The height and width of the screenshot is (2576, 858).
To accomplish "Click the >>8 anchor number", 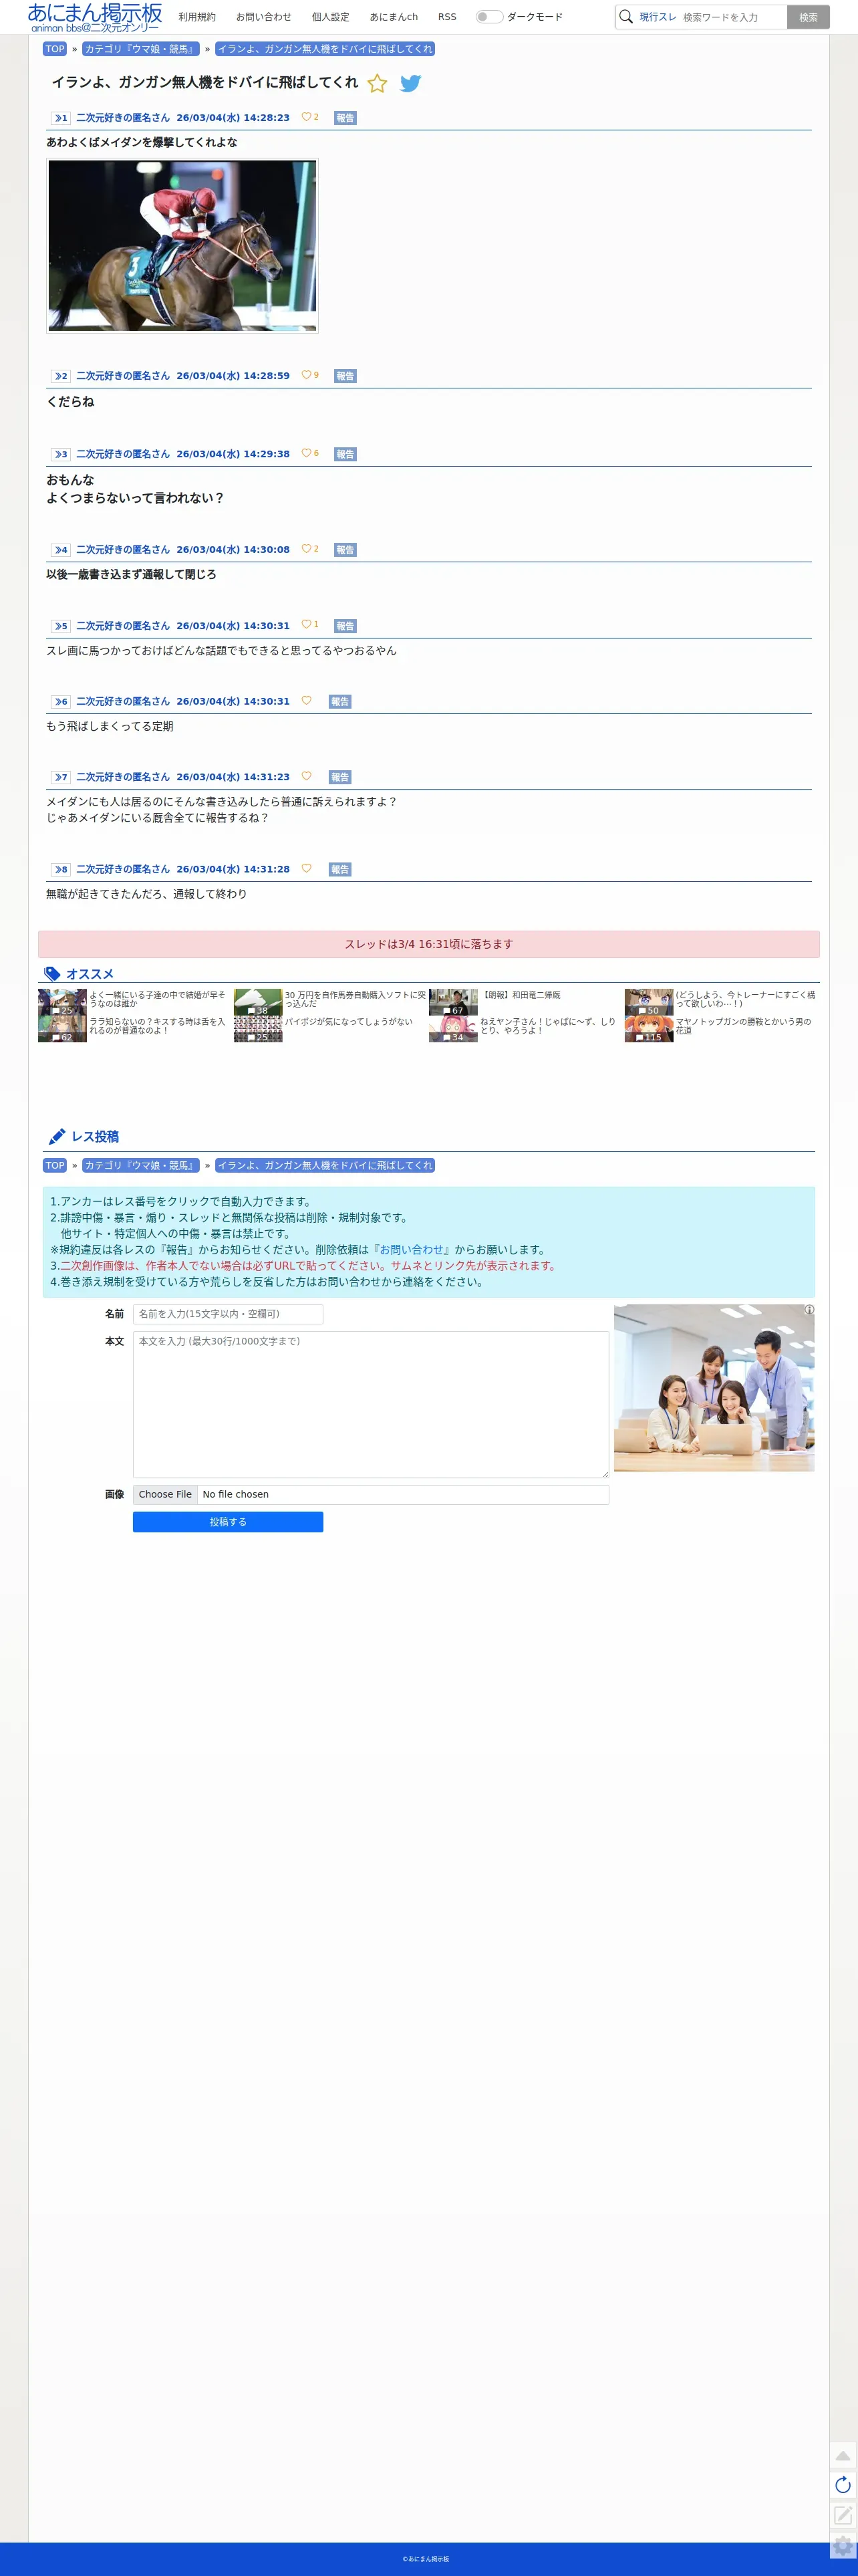I will (x=61, y=869).
